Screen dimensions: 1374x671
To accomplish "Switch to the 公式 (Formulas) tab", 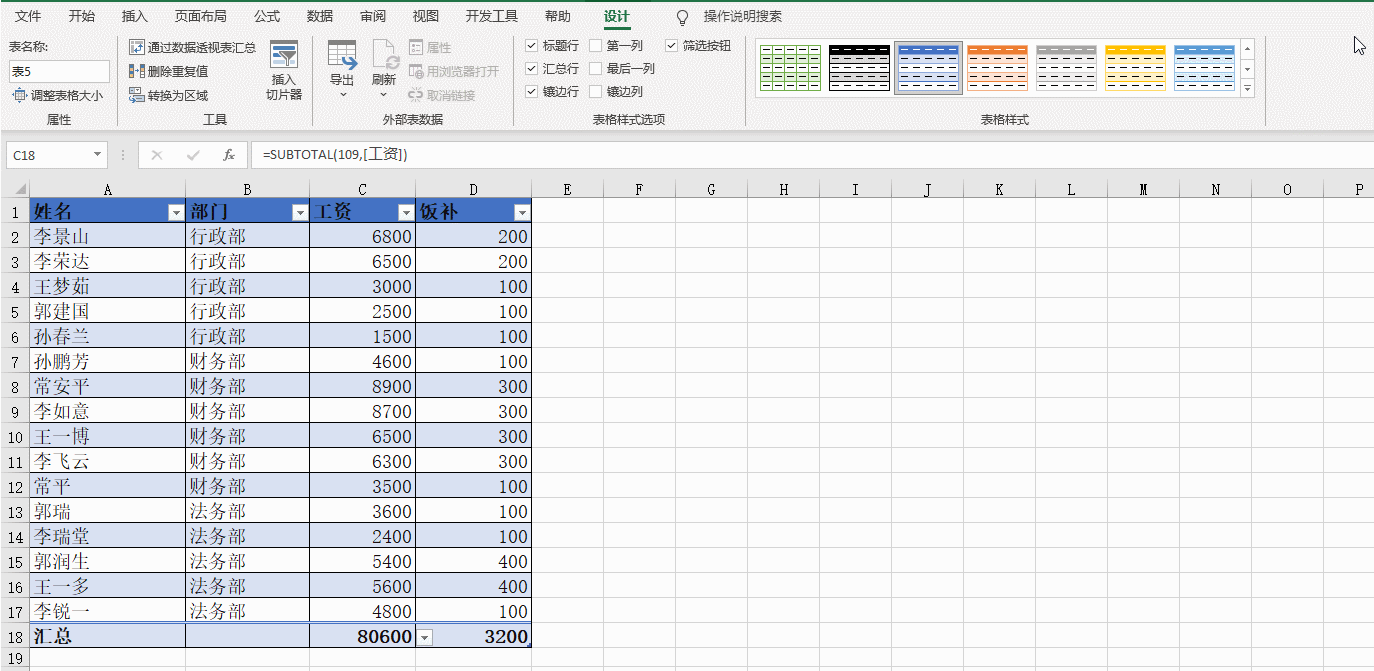I will pyautogui.click(x=267, y=17).
